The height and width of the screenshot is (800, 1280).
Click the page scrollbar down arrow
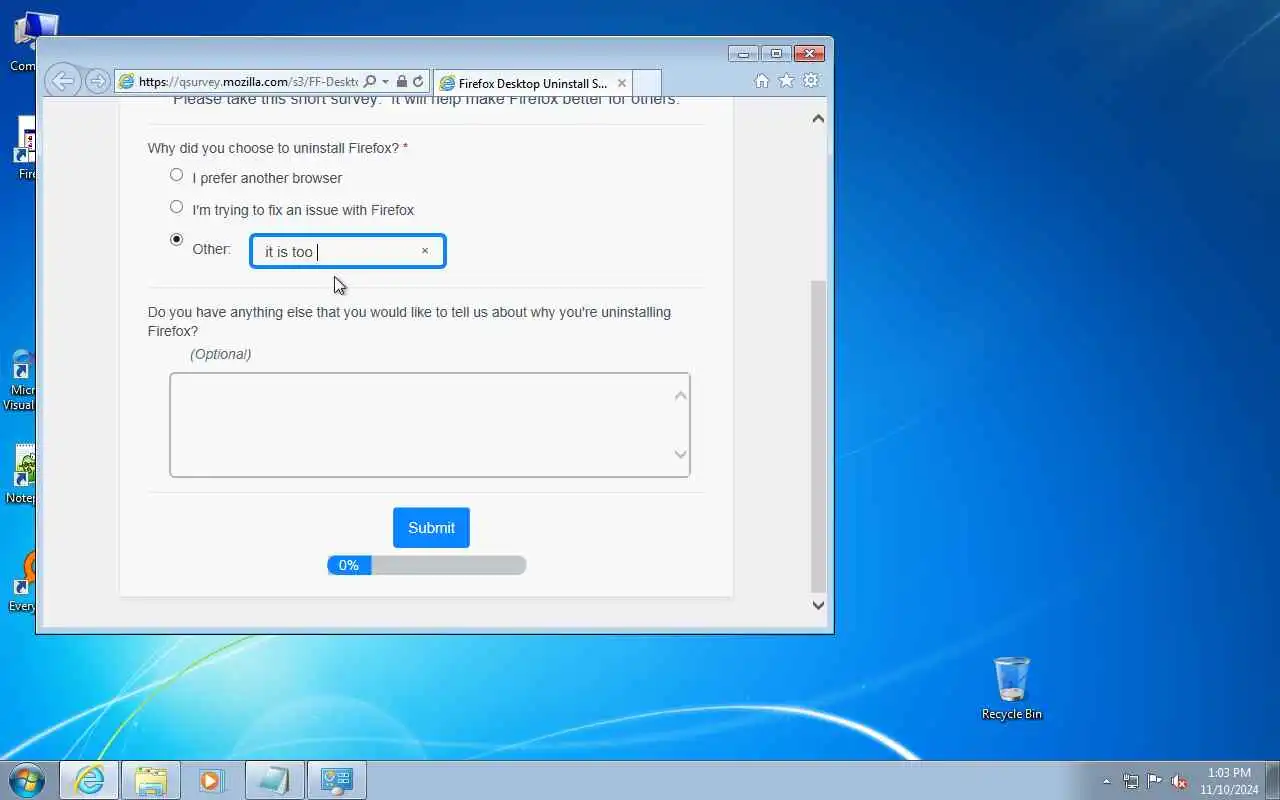(818, 604)
